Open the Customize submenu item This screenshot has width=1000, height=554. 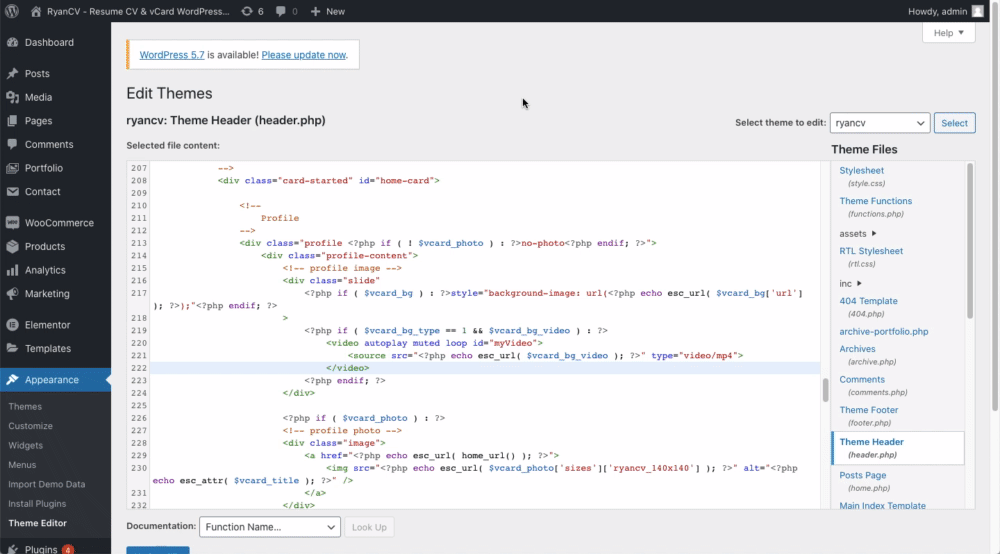pos(30,426)
